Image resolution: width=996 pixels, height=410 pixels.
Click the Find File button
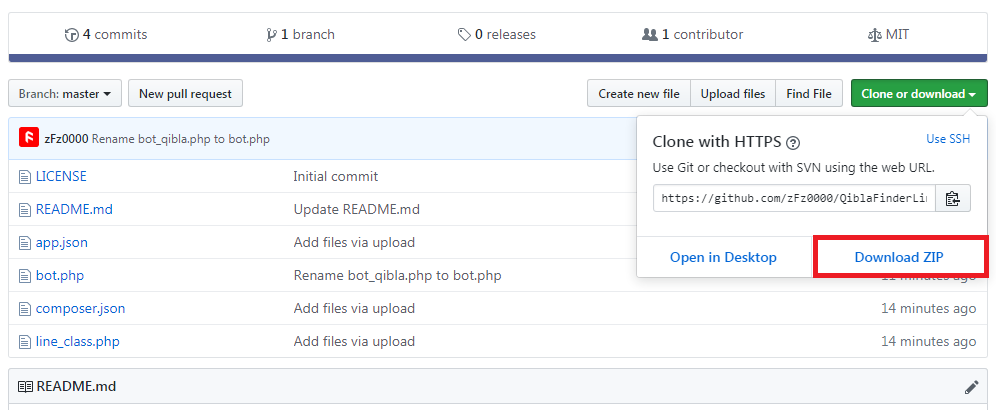click(809, 94)
